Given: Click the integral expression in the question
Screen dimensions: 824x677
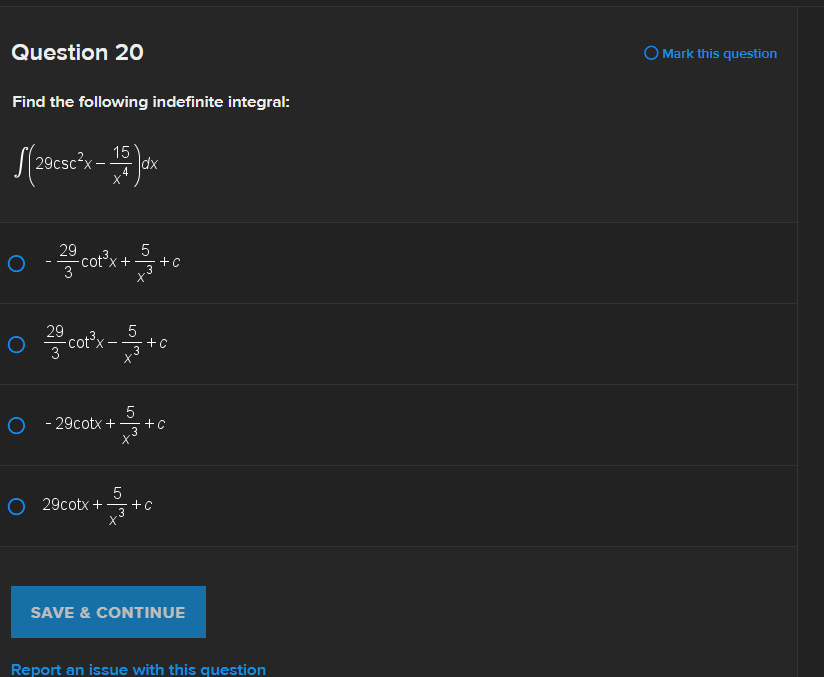Looking at the screenshot, I should point(85,163).
